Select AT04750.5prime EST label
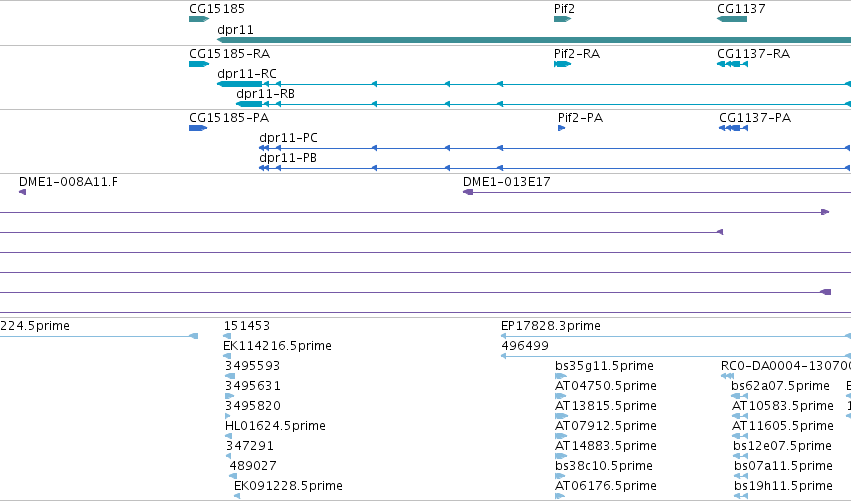Image resolution: width=851 pixels, height=501 pixels. coord(606,386)
